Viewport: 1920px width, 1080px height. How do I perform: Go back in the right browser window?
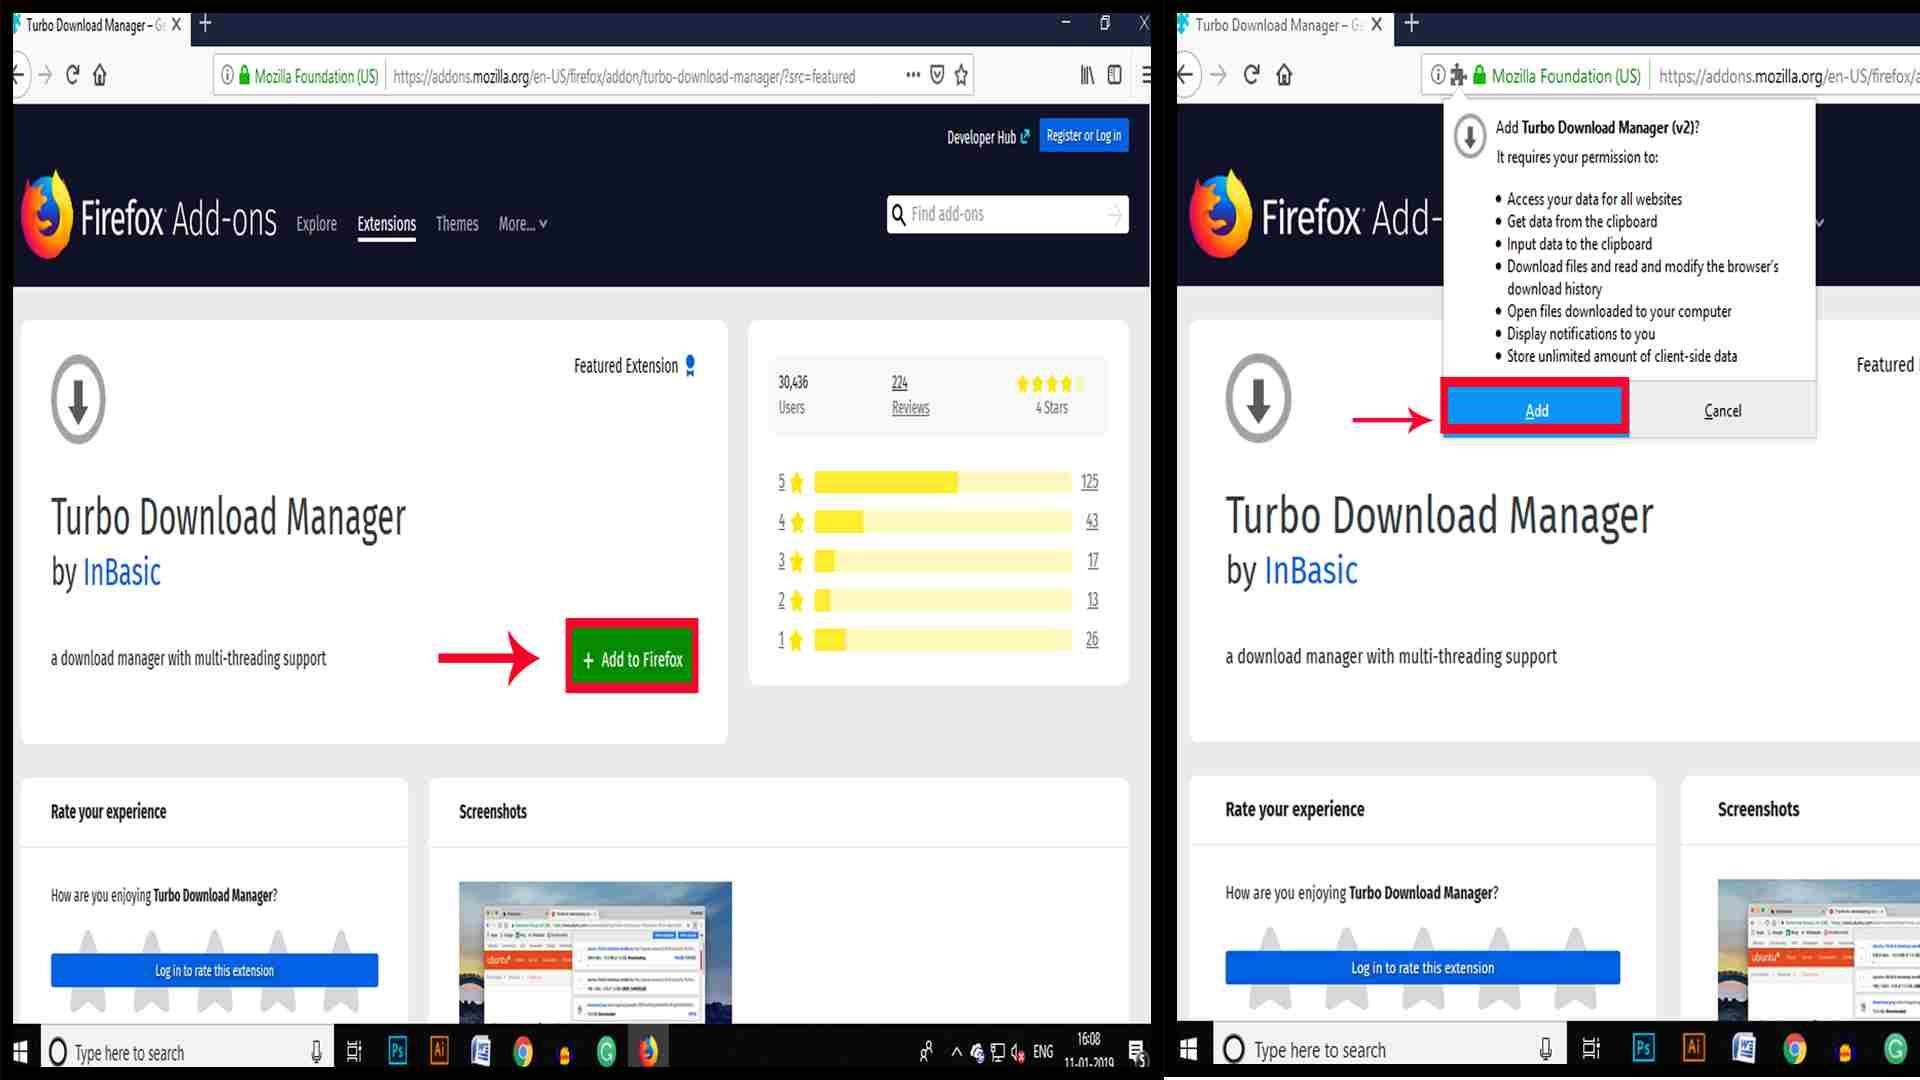(1186, 75)
